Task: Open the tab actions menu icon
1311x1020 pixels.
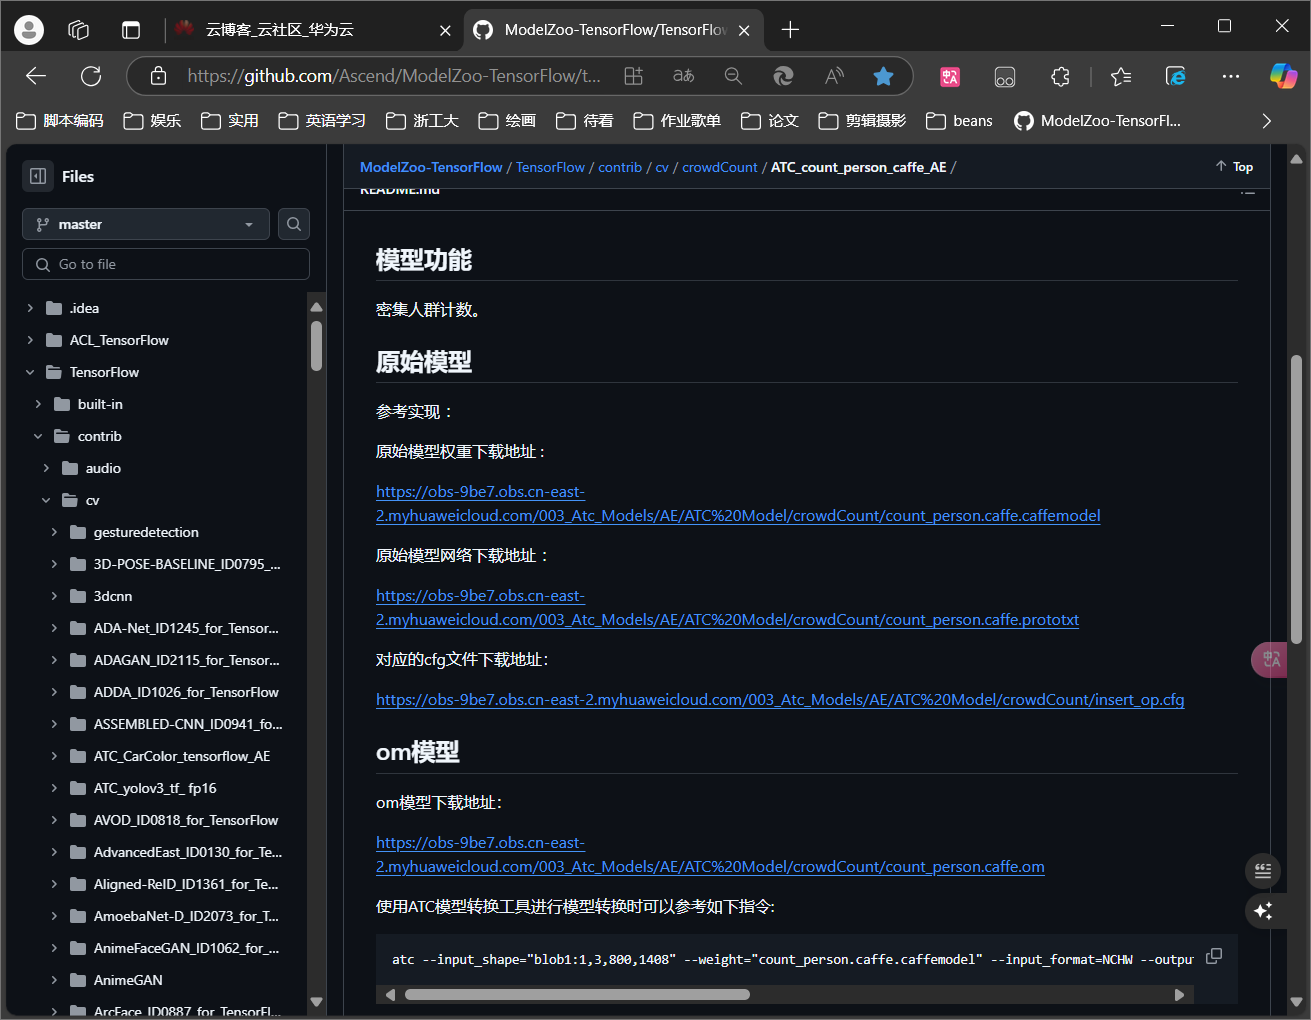Action: click(131, 30)
